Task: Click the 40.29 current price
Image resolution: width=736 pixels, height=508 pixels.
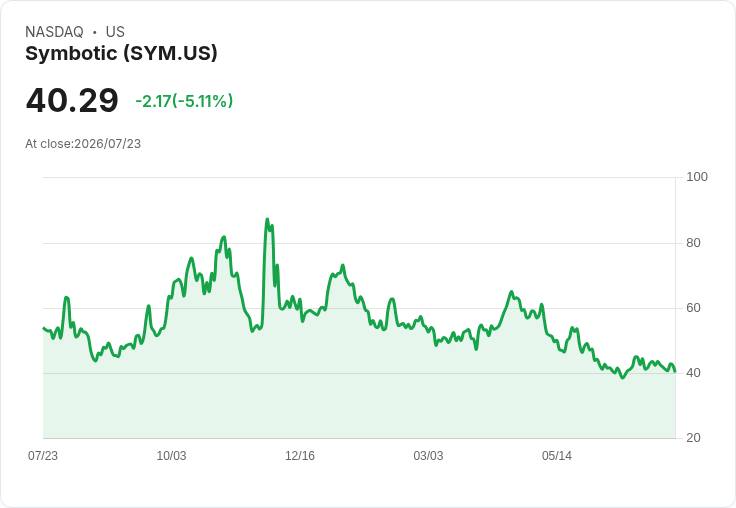Action: click(x=72, y=100)
